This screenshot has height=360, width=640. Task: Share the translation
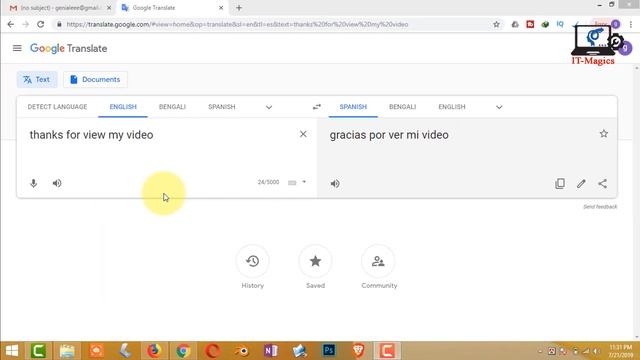point(602,184)
